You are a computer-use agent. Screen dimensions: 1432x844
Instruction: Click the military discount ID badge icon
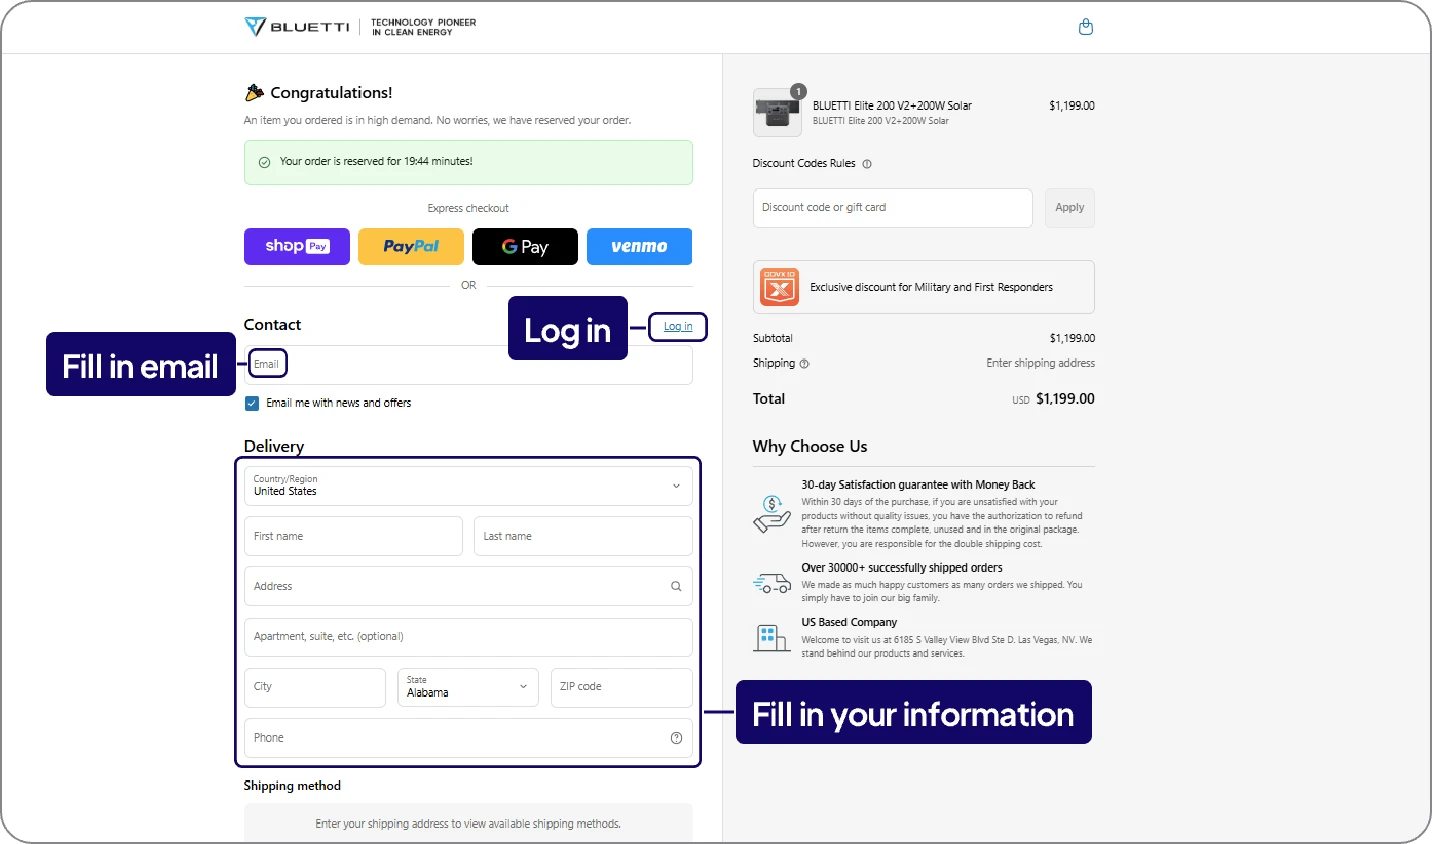point(779,287)
